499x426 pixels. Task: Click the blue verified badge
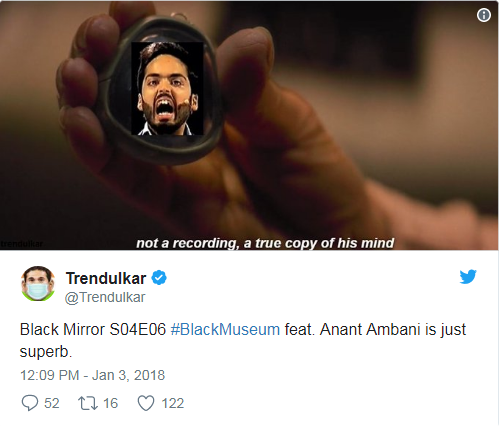(x=159, y=278)
